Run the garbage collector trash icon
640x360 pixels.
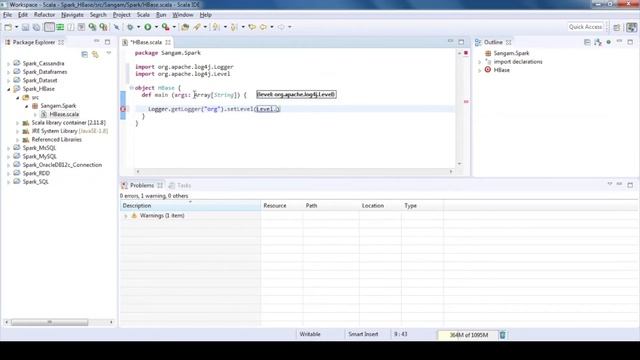click(x=502, y=335)
